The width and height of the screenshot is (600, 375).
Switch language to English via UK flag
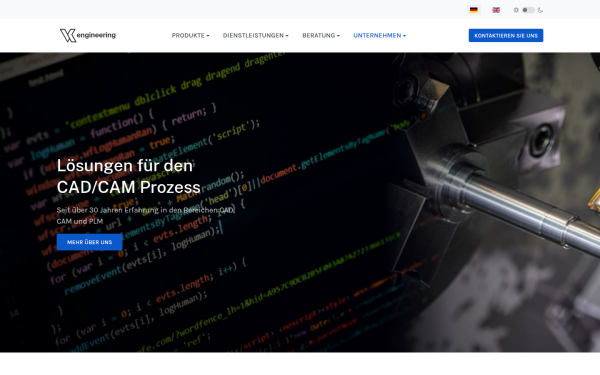[x=496, y=10]
